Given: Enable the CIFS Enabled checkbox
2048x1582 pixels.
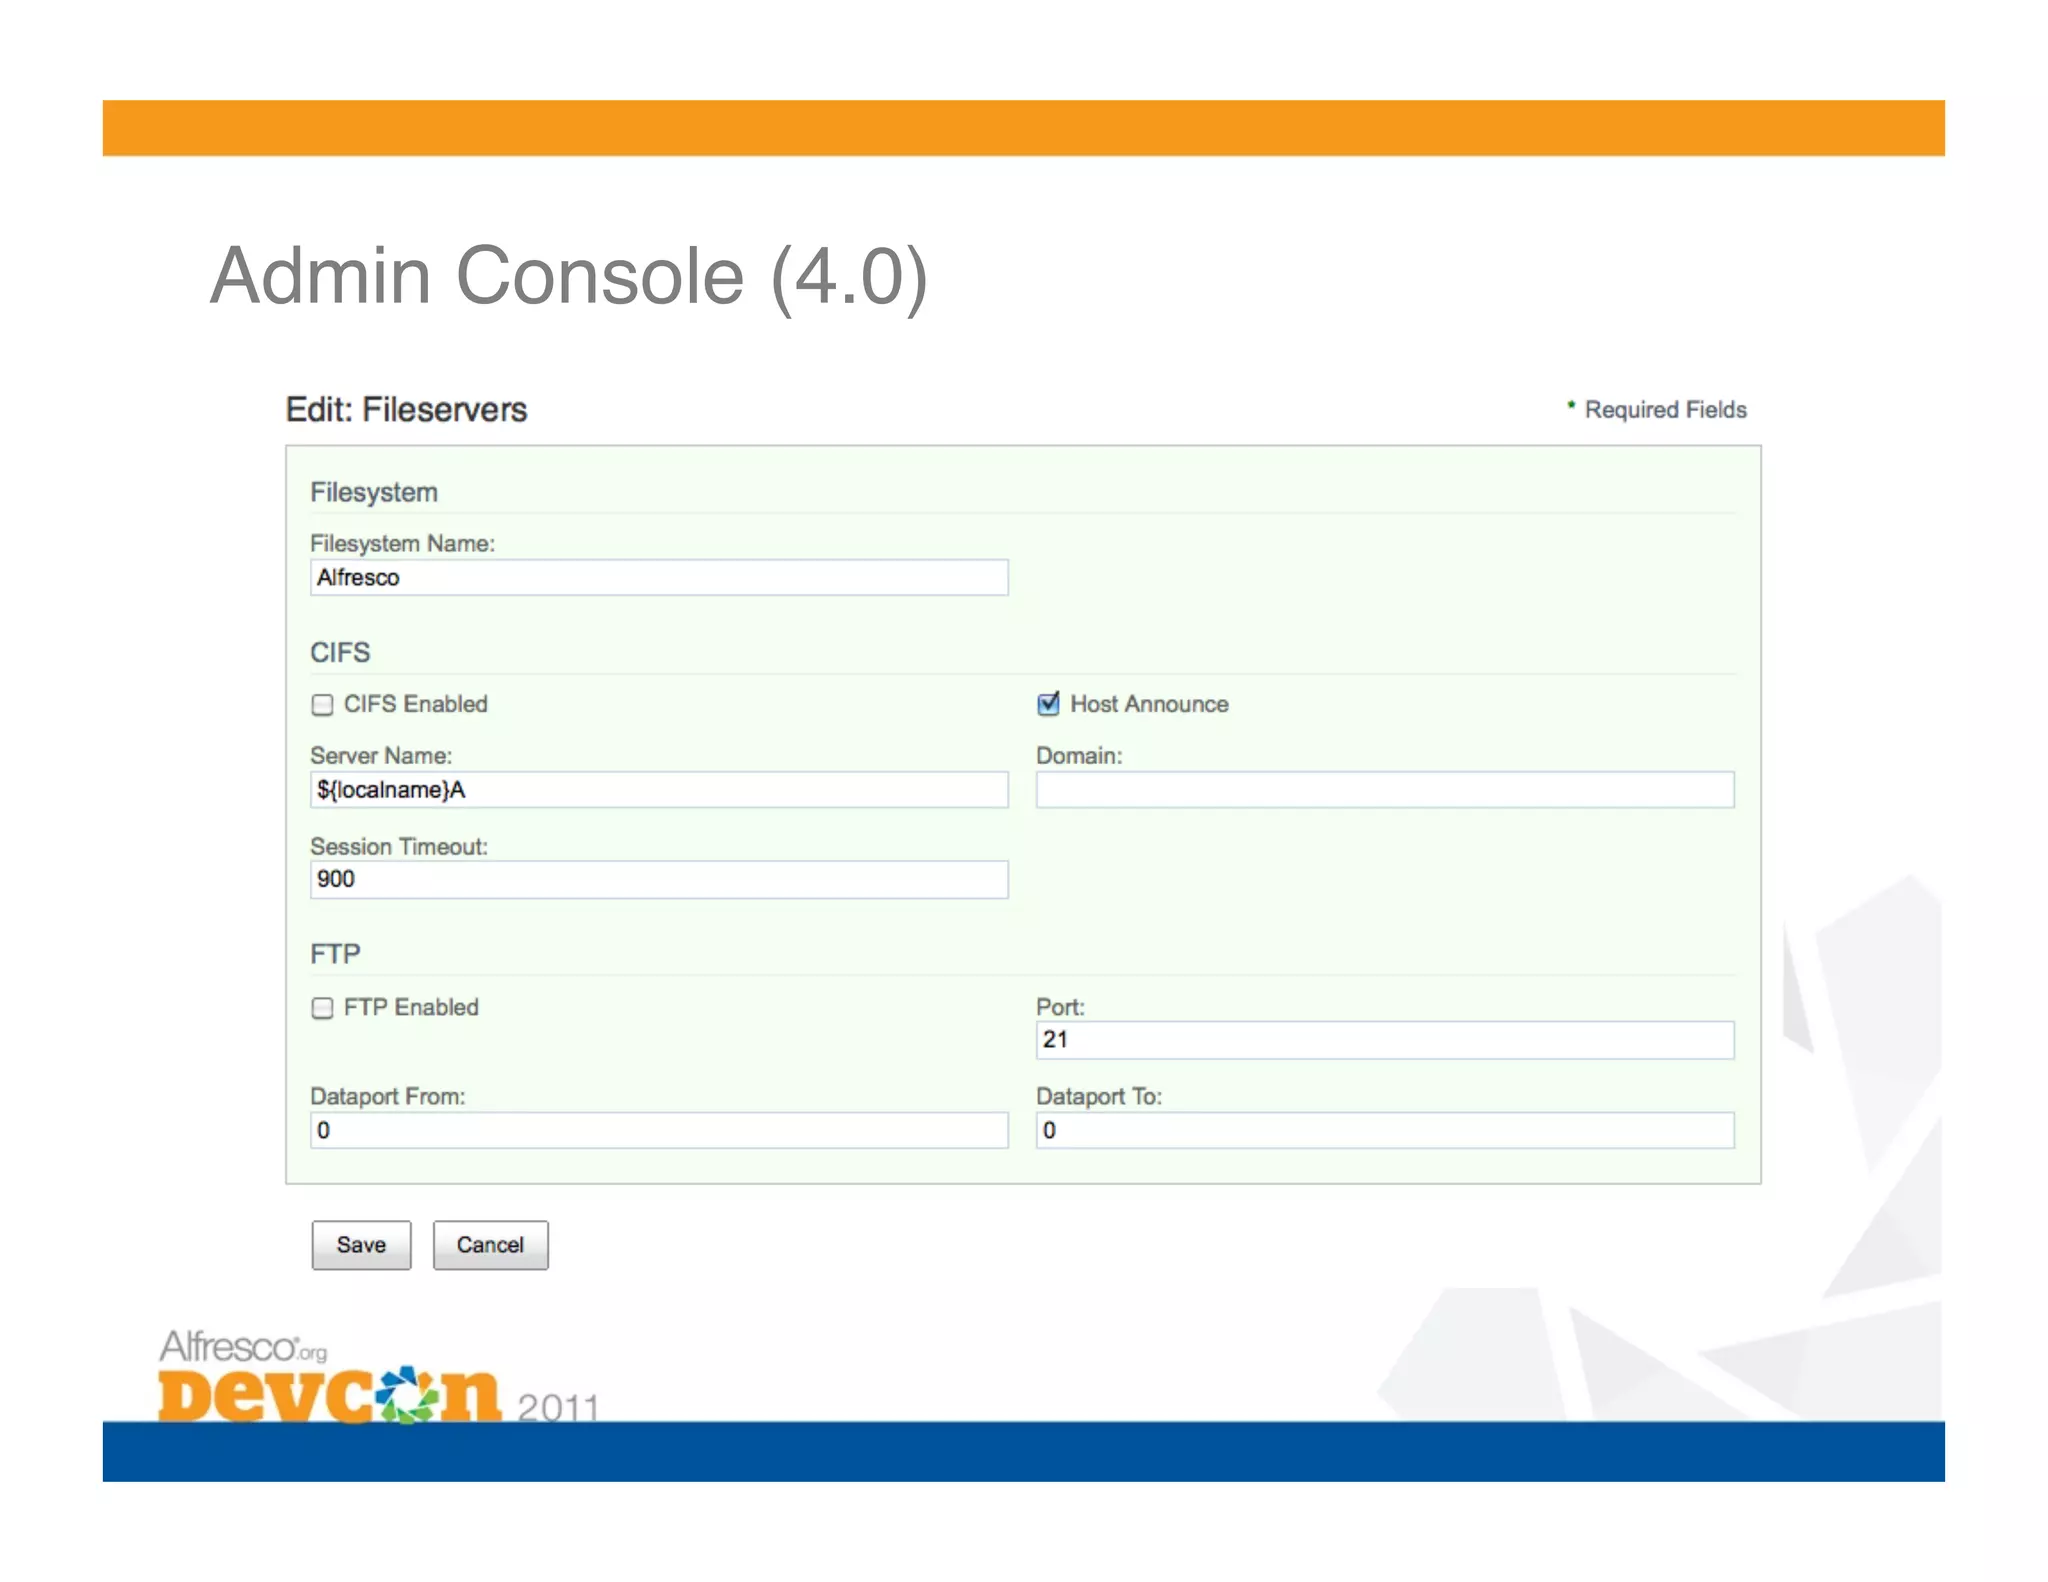Looking at the screenshot, I should pyautogui.click(x=322, y=705).
